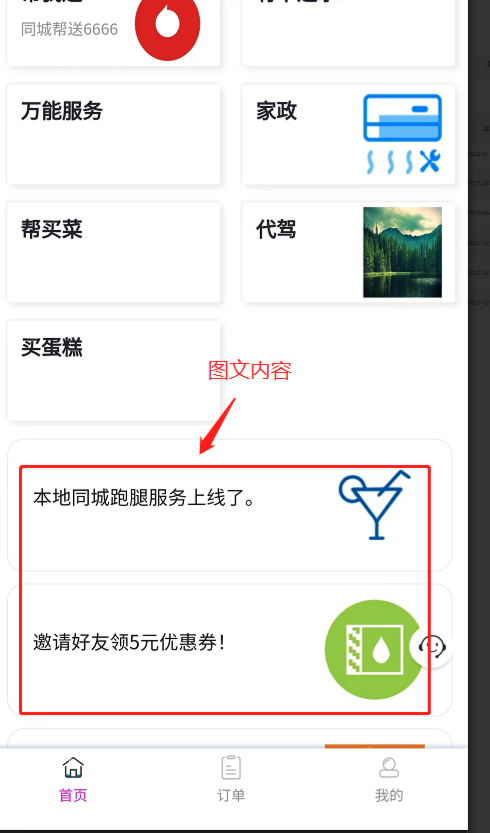Select the 帮买菜 grocery service card
The width and height of the screenshot is (490, 833).
pyautogui.click(x=113, y=252)
